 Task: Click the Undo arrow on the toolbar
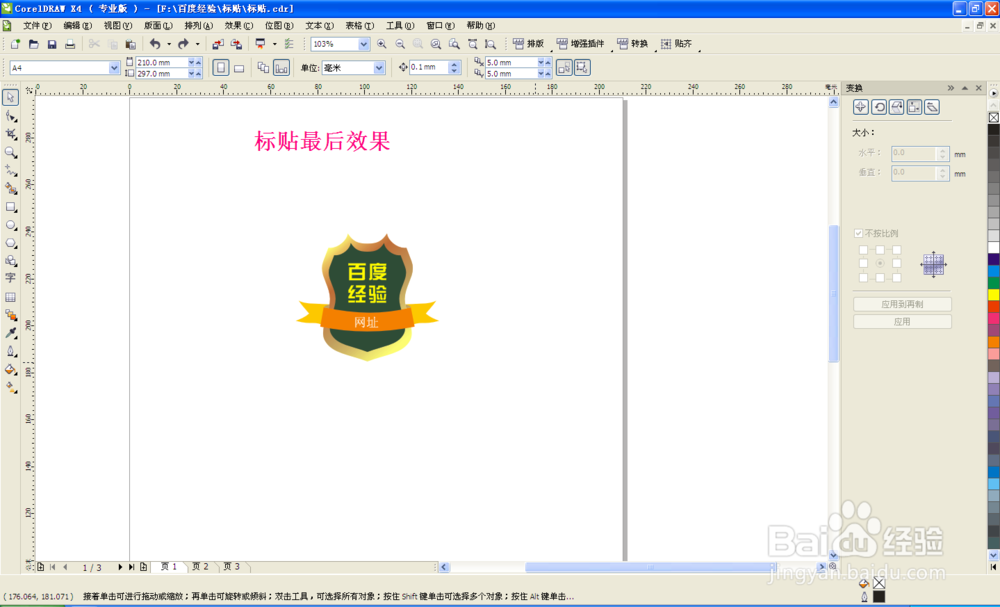(x=156, y=43)
